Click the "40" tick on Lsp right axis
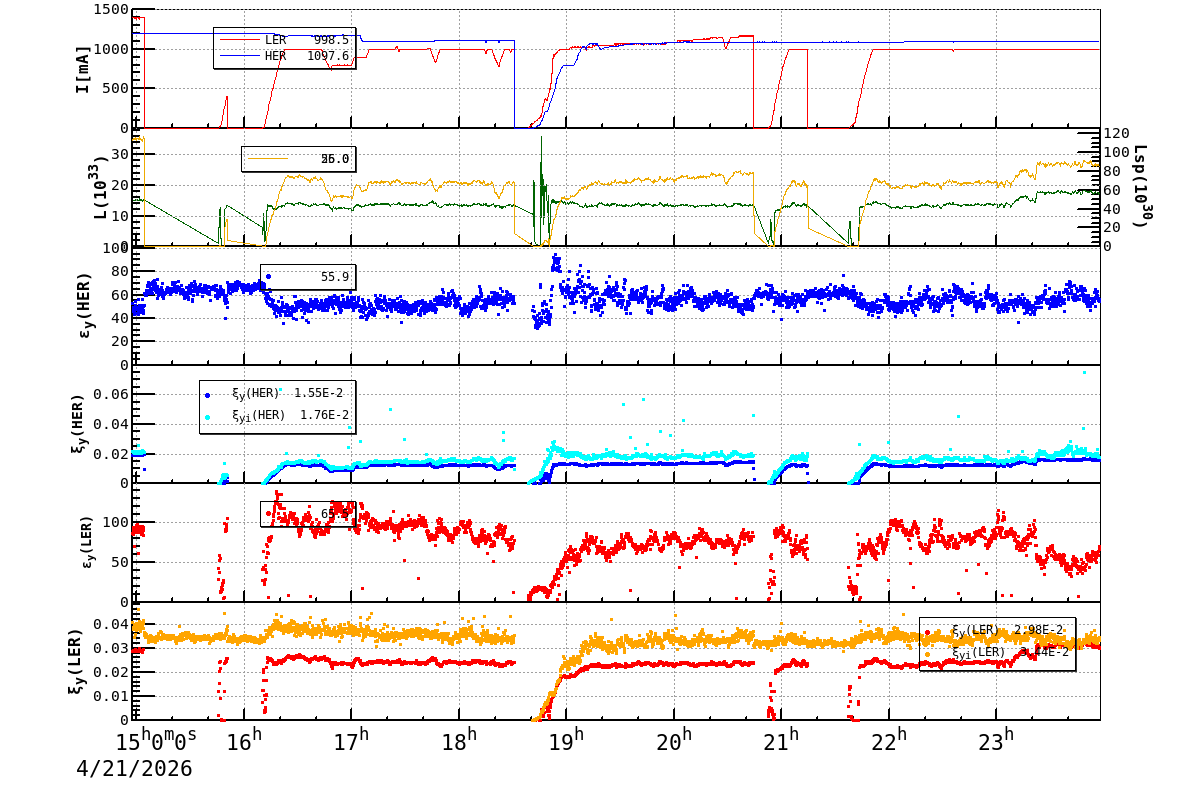 click(x=1113, y=209)
